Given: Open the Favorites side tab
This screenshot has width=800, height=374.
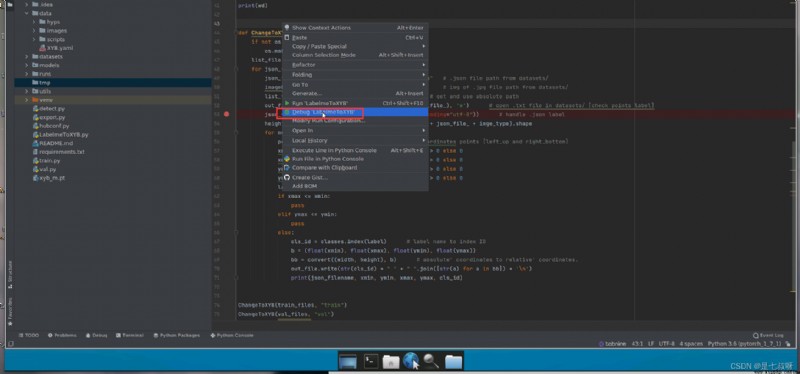Looking at the screenshot, I should [x=10, y=312].
